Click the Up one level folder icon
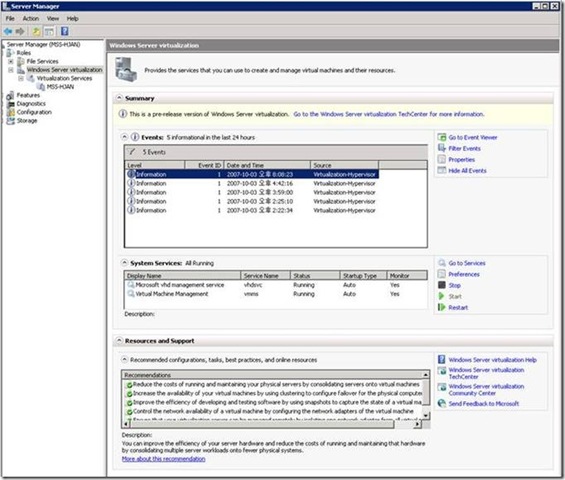Screen dimensions: 565x480 (x=36, y=31)
